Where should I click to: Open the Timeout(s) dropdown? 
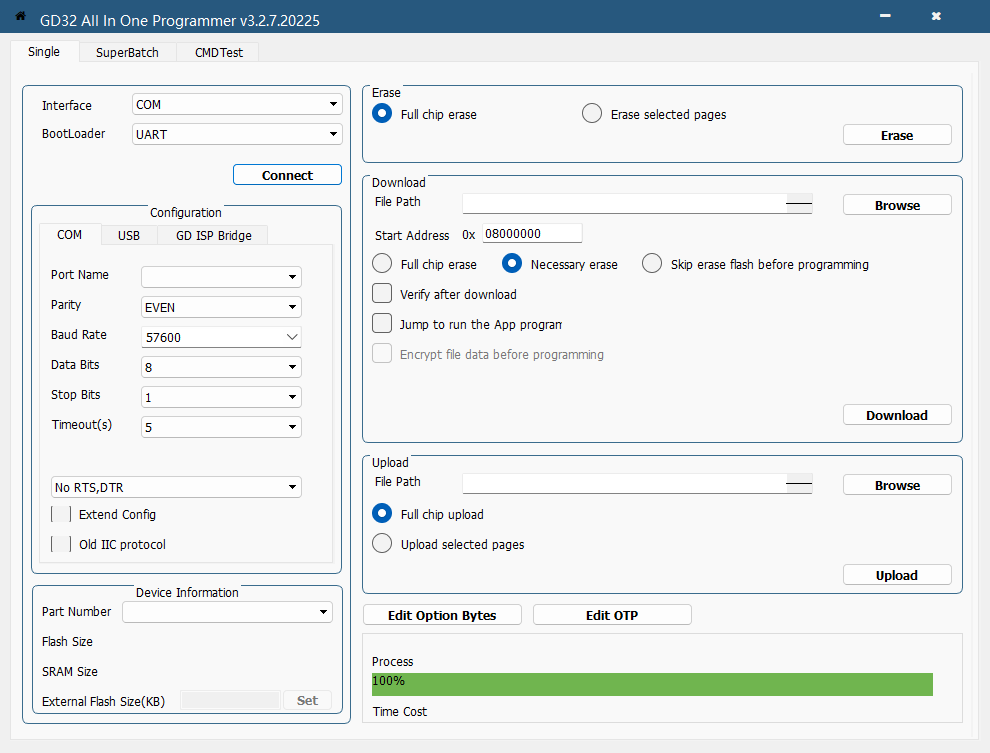[x=221, y=427]
